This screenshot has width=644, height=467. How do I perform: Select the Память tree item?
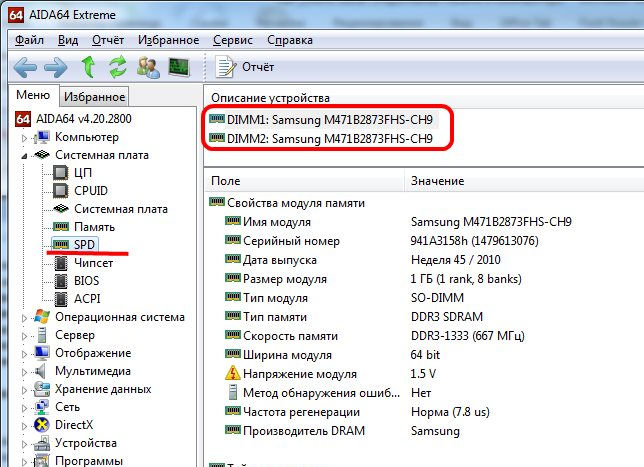[94, 227]
